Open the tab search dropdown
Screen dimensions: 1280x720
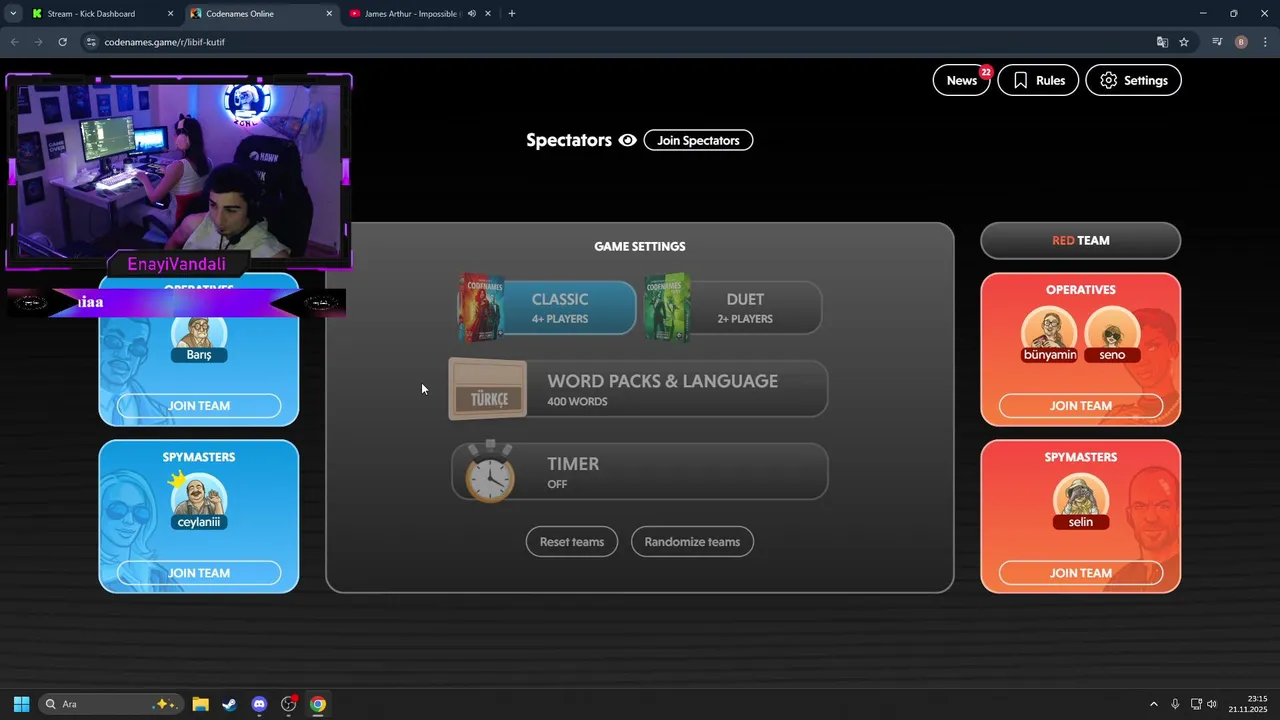[13, 14]
